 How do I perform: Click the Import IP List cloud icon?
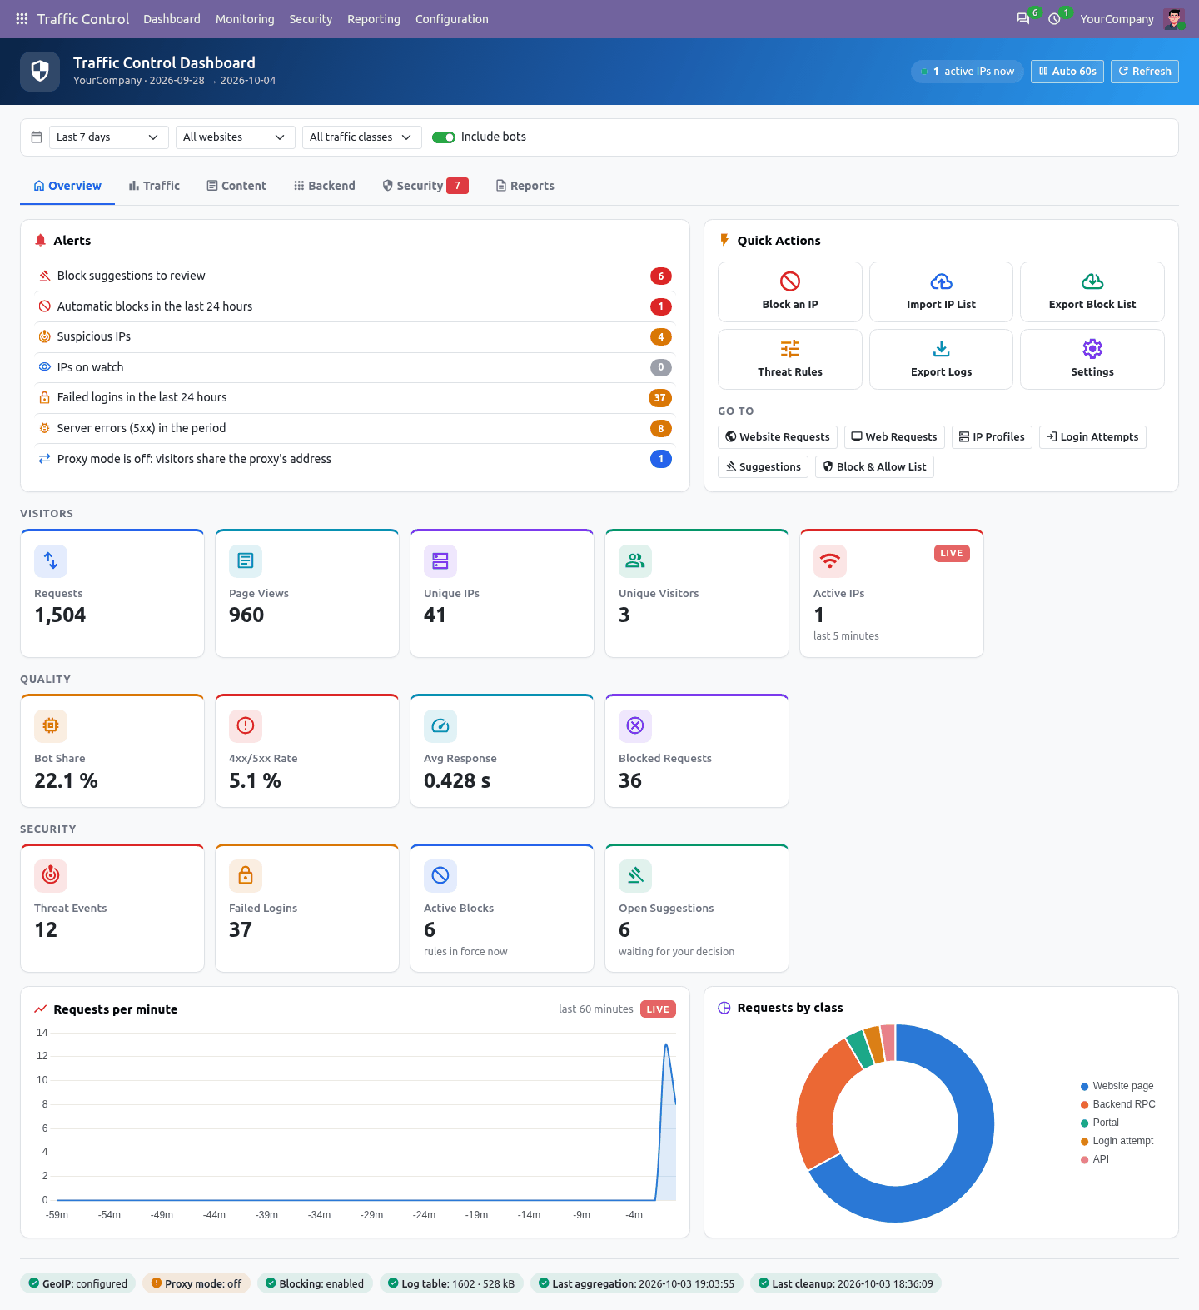coord(941,281)
